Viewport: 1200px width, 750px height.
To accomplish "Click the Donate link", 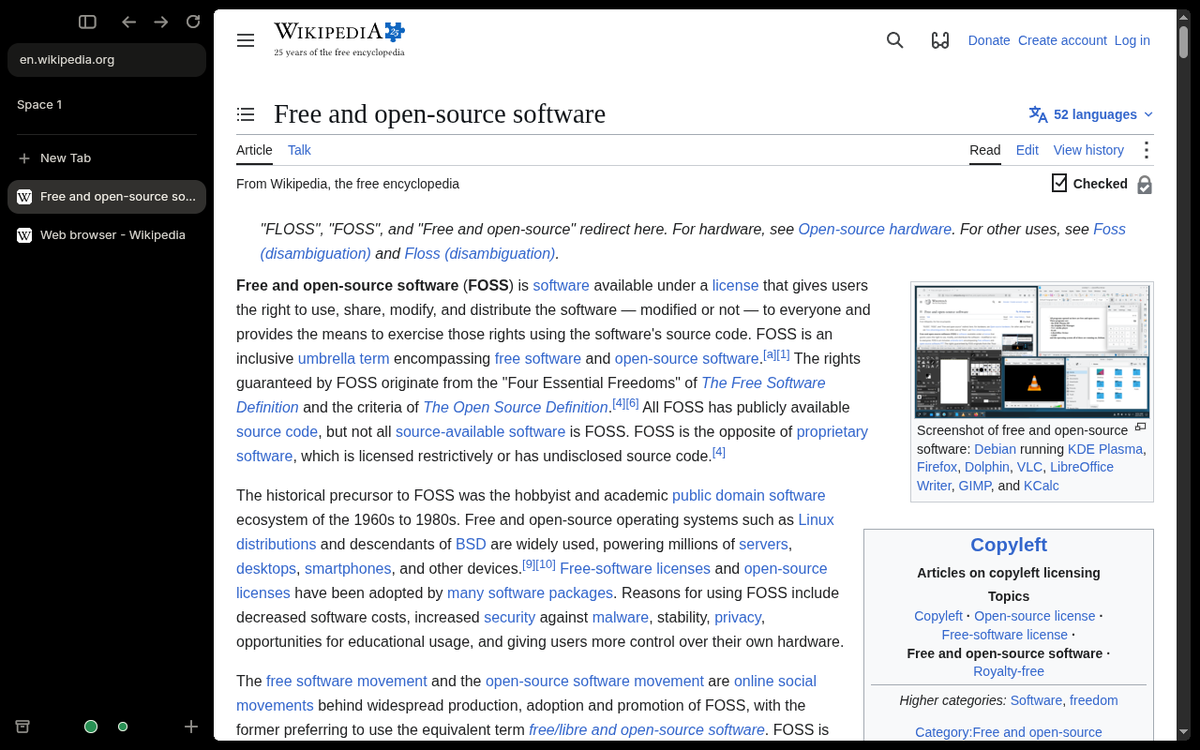I will pos(989,40).
